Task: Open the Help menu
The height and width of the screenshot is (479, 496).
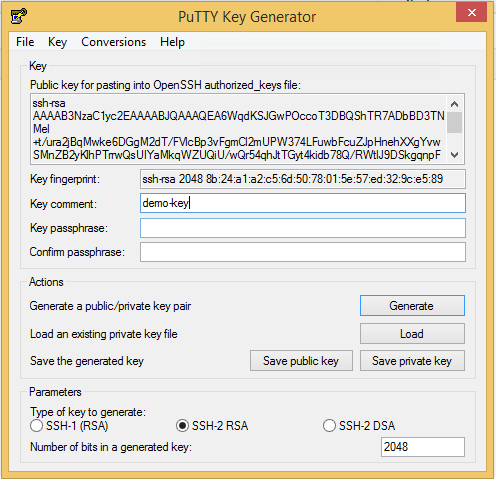Action: tap(172, 42)
